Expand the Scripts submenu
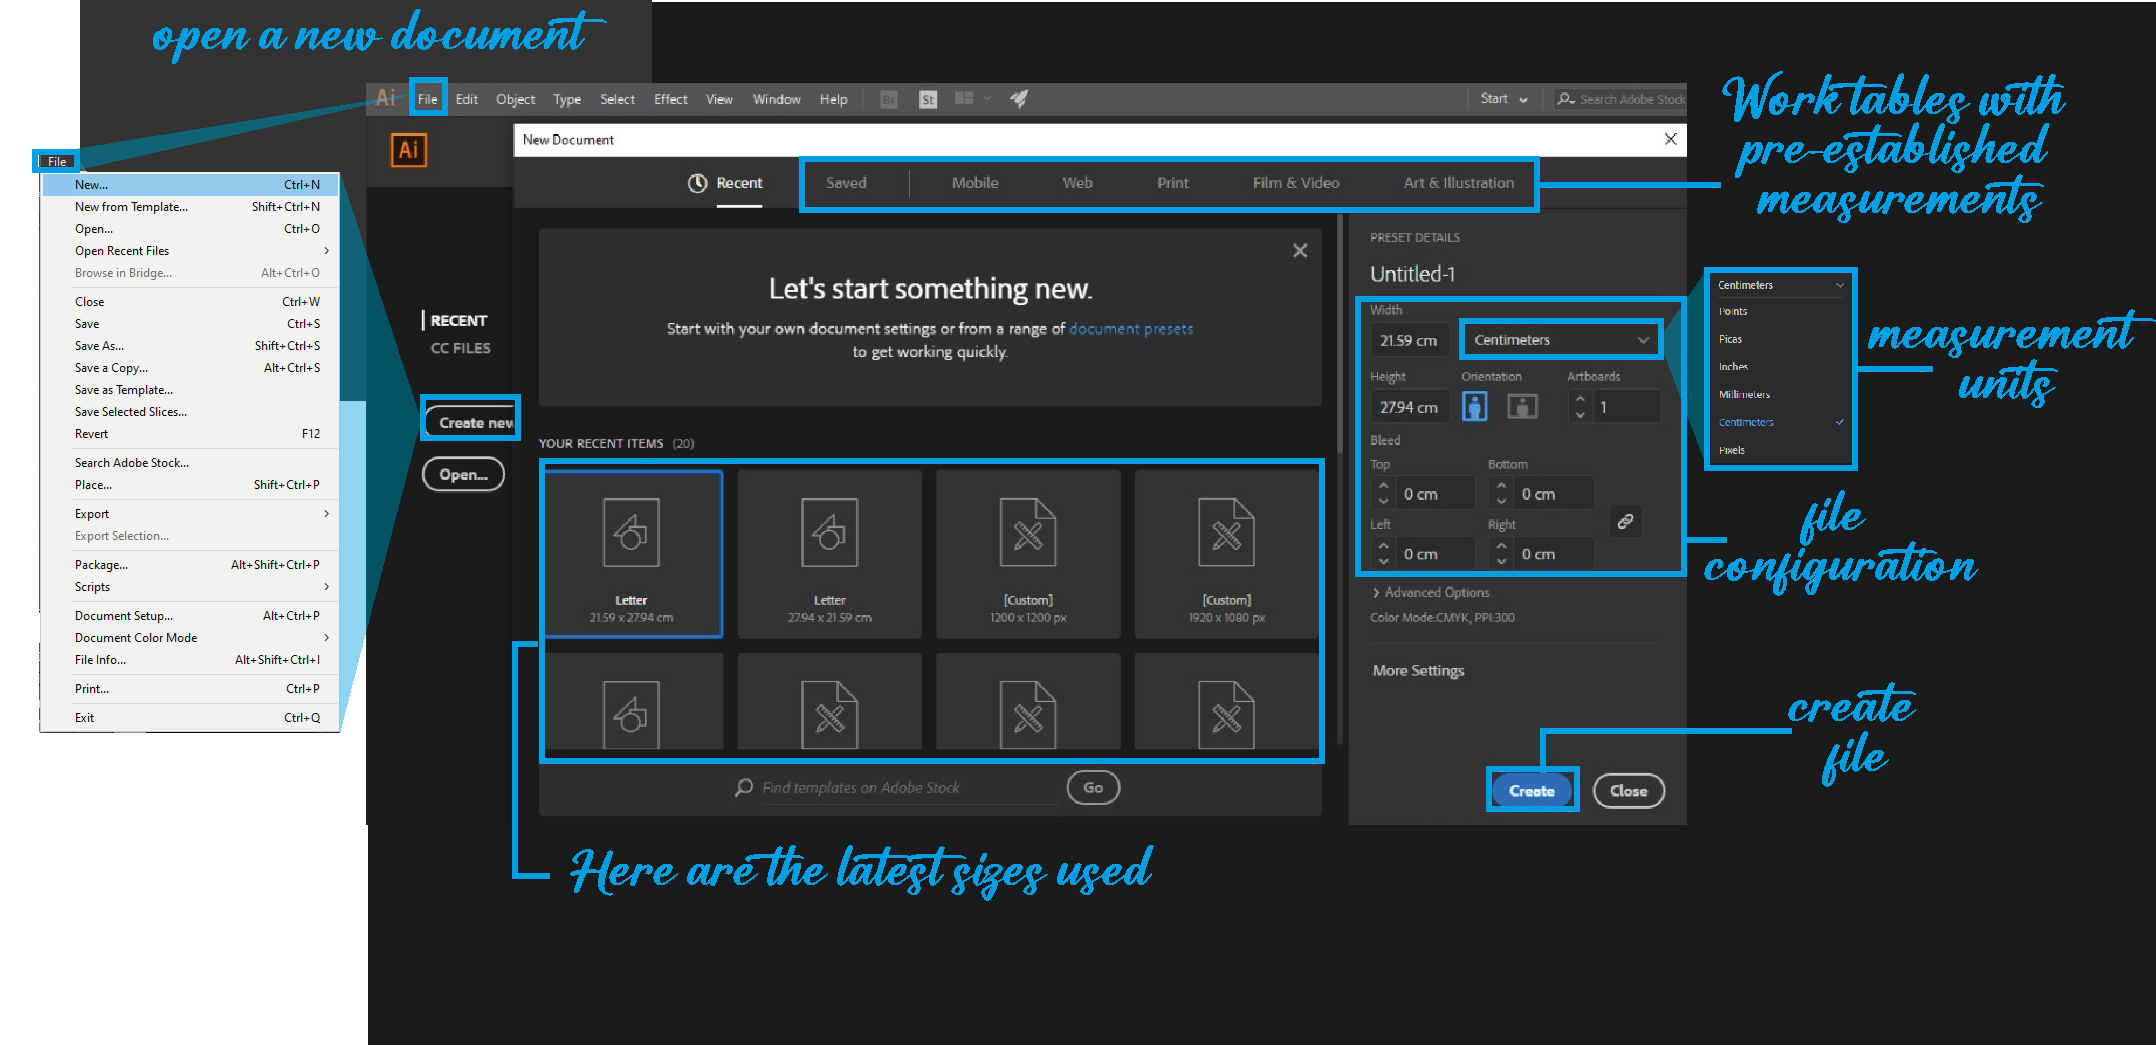 190,587
